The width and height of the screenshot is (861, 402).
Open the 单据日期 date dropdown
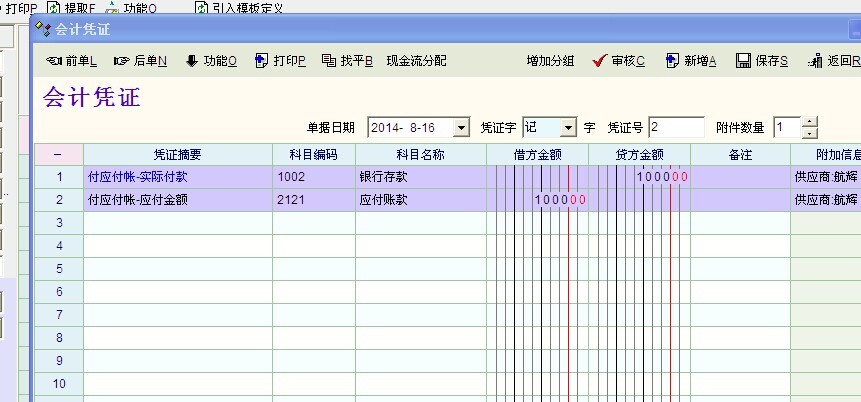click(x=460, y=128)
